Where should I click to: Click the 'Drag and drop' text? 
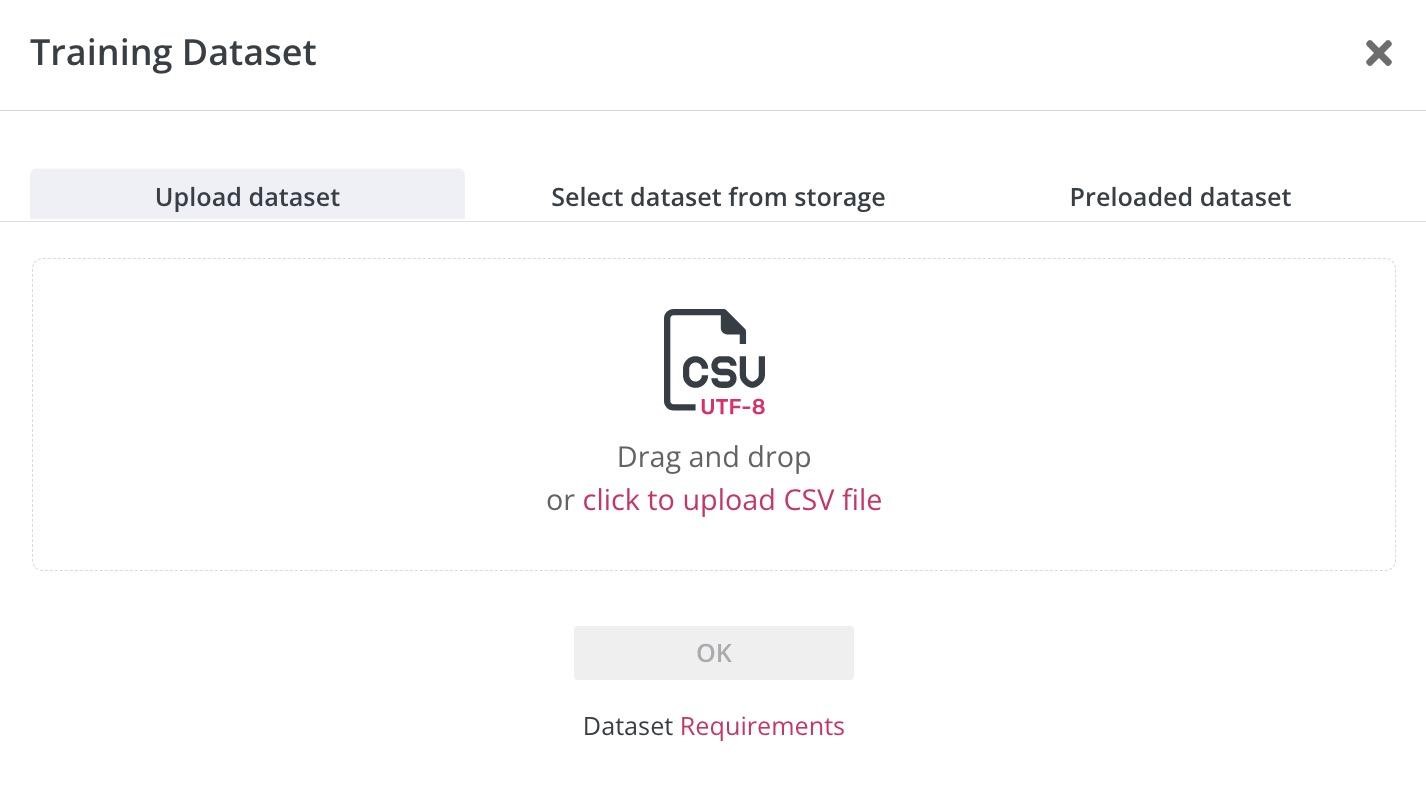point(713,457)
